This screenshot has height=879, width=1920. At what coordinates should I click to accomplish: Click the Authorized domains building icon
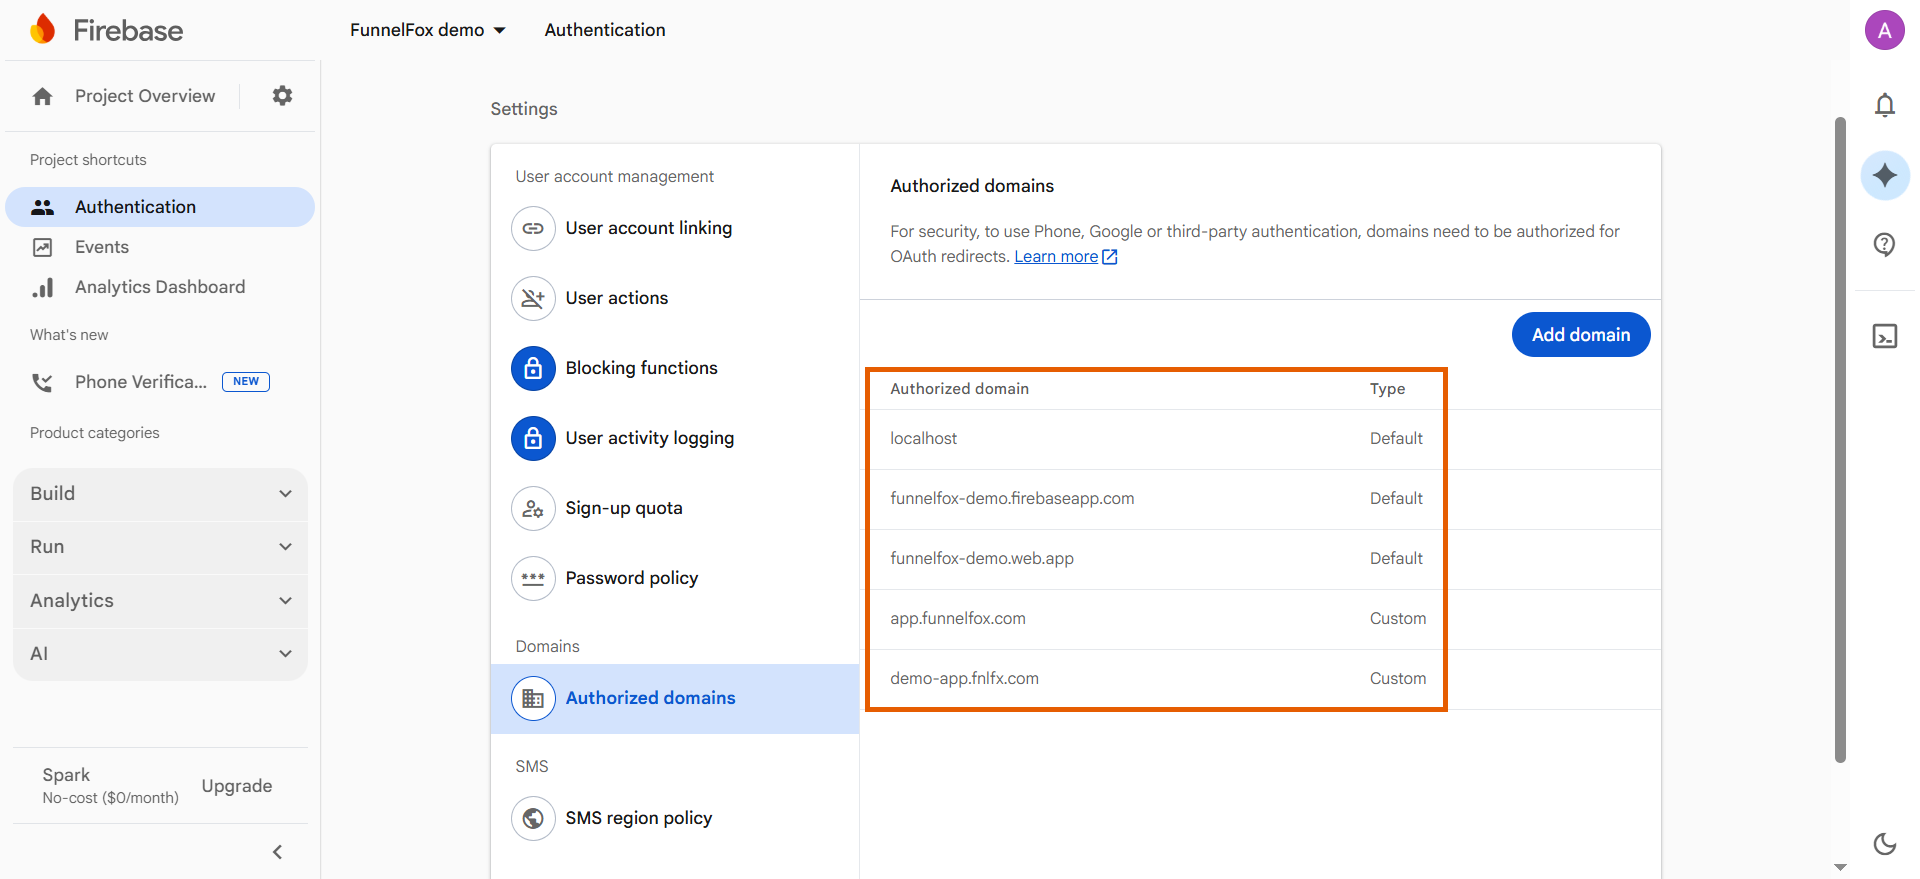click(x=533, y=698)
